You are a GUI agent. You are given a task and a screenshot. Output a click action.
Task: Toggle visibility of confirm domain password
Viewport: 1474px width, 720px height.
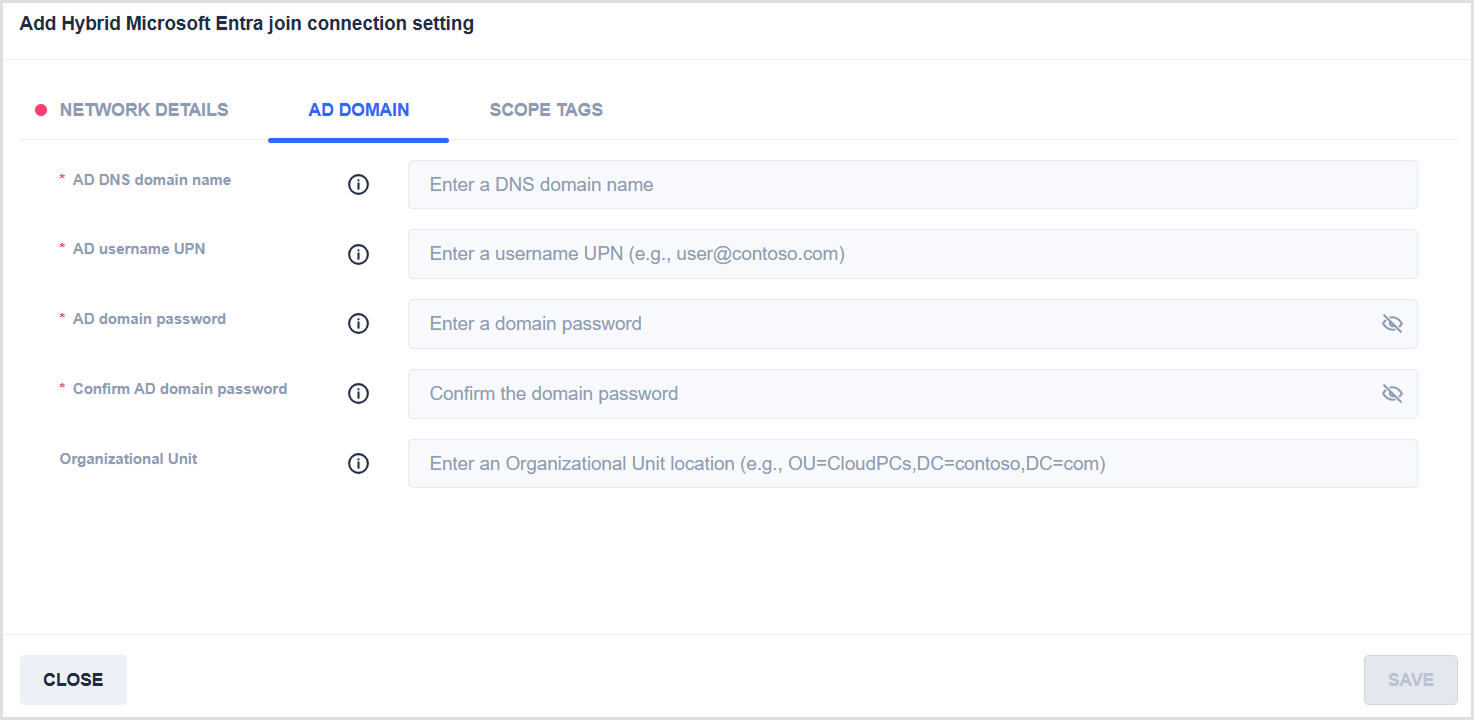(1392, 394)
